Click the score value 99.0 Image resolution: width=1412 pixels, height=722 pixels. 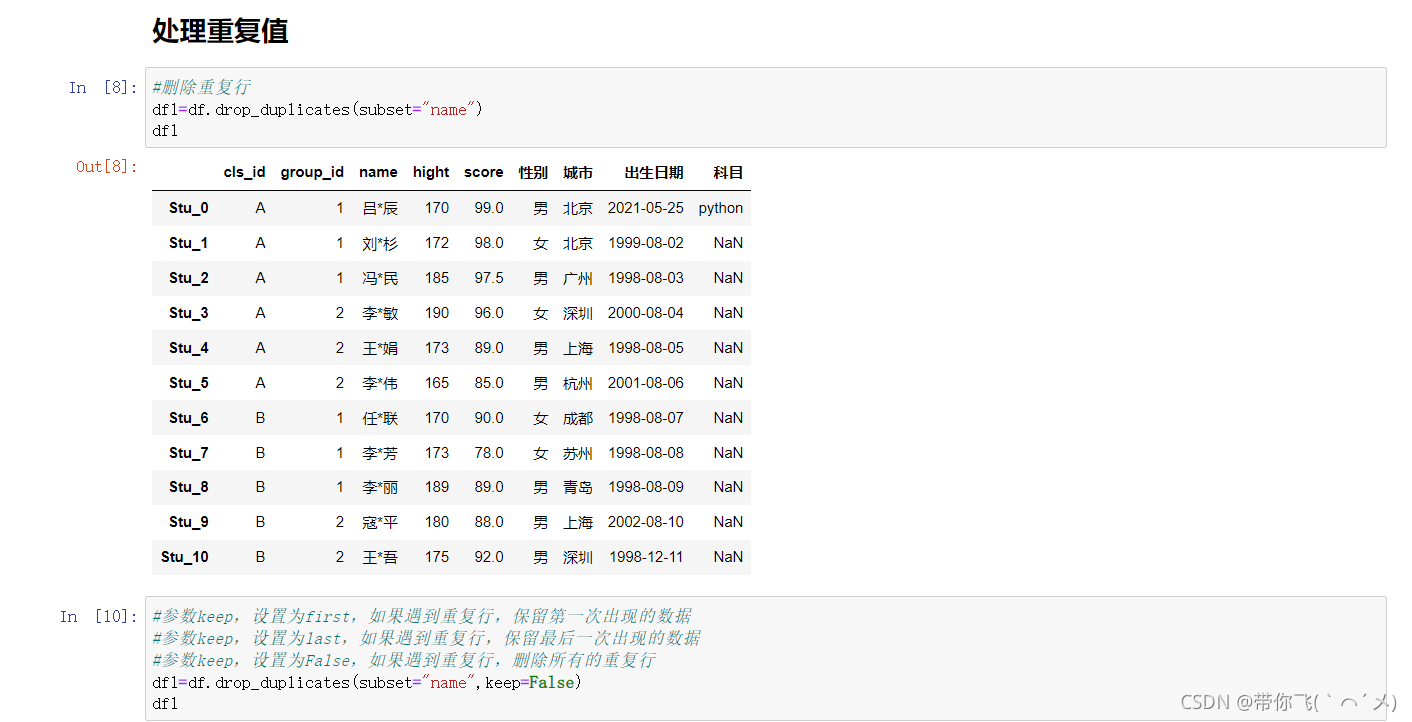[489, 208]
